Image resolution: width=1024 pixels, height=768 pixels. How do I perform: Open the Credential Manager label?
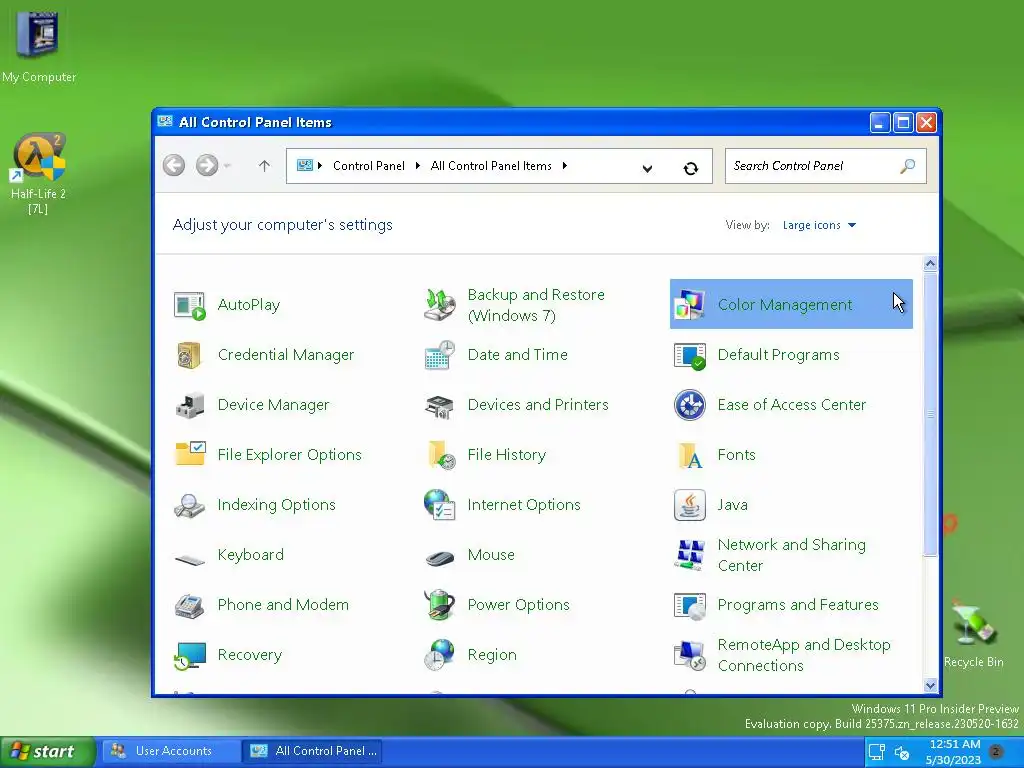coord(285,355)
